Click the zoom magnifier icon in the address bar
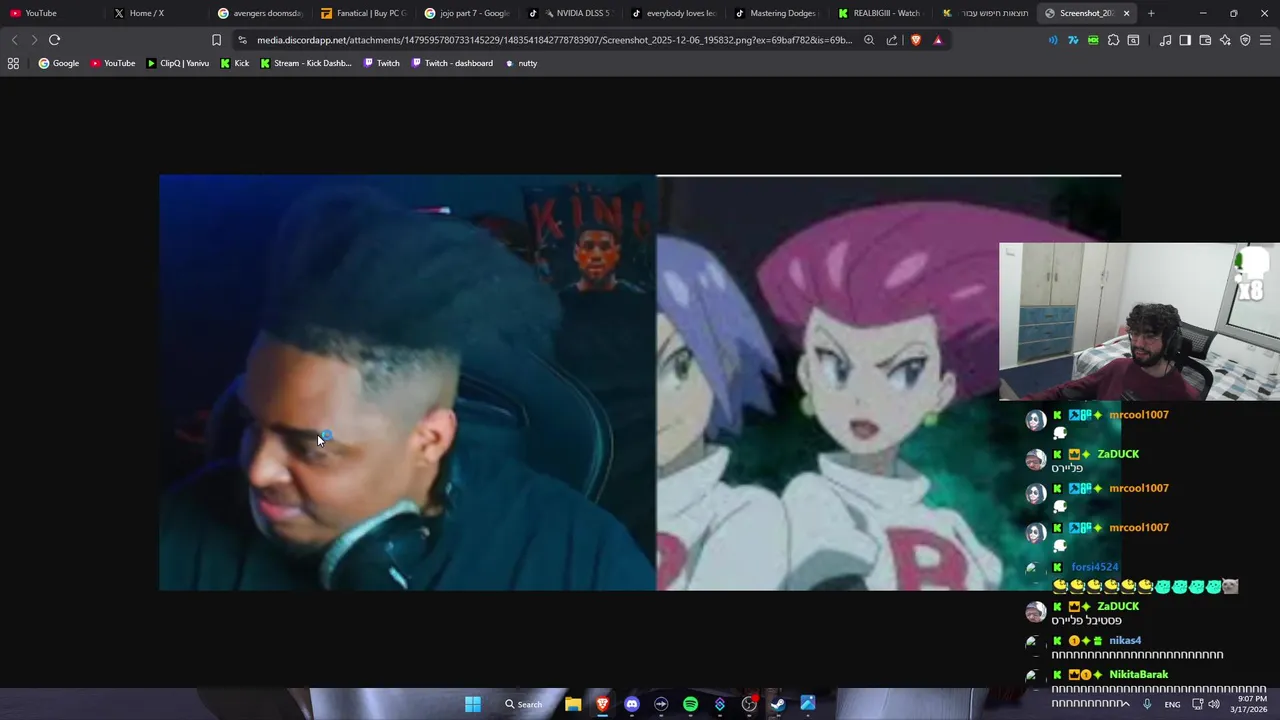 869,40
